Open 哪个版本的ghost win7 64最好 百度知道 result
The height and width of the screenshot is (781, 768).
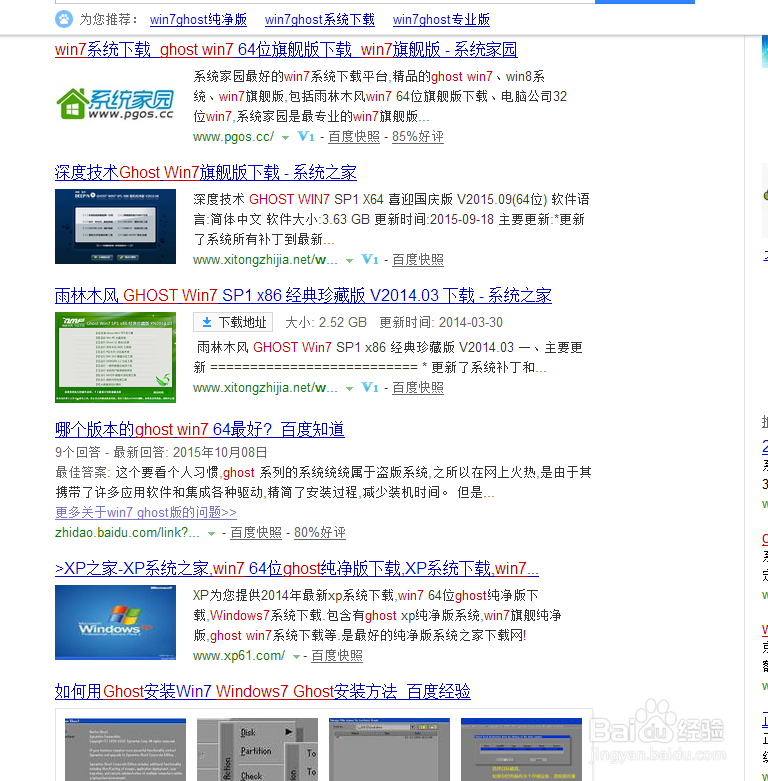pyautogui.click(x=200, y=429)
